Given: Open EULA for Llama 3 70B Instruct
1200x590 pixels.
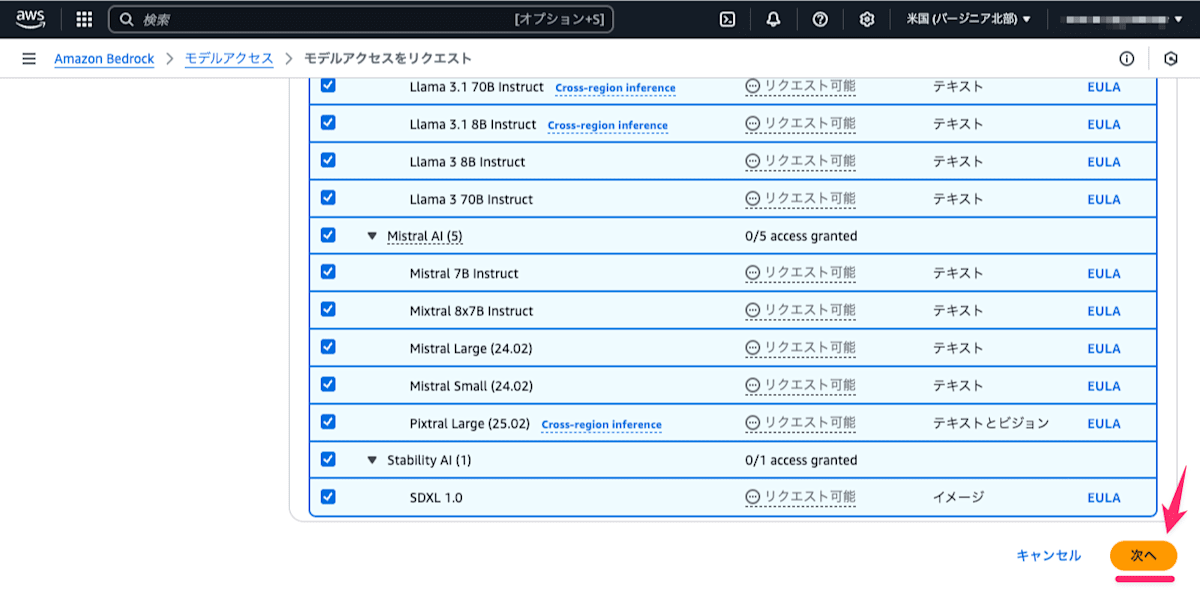Looking at the screenshot, I should coord(1104,199).
